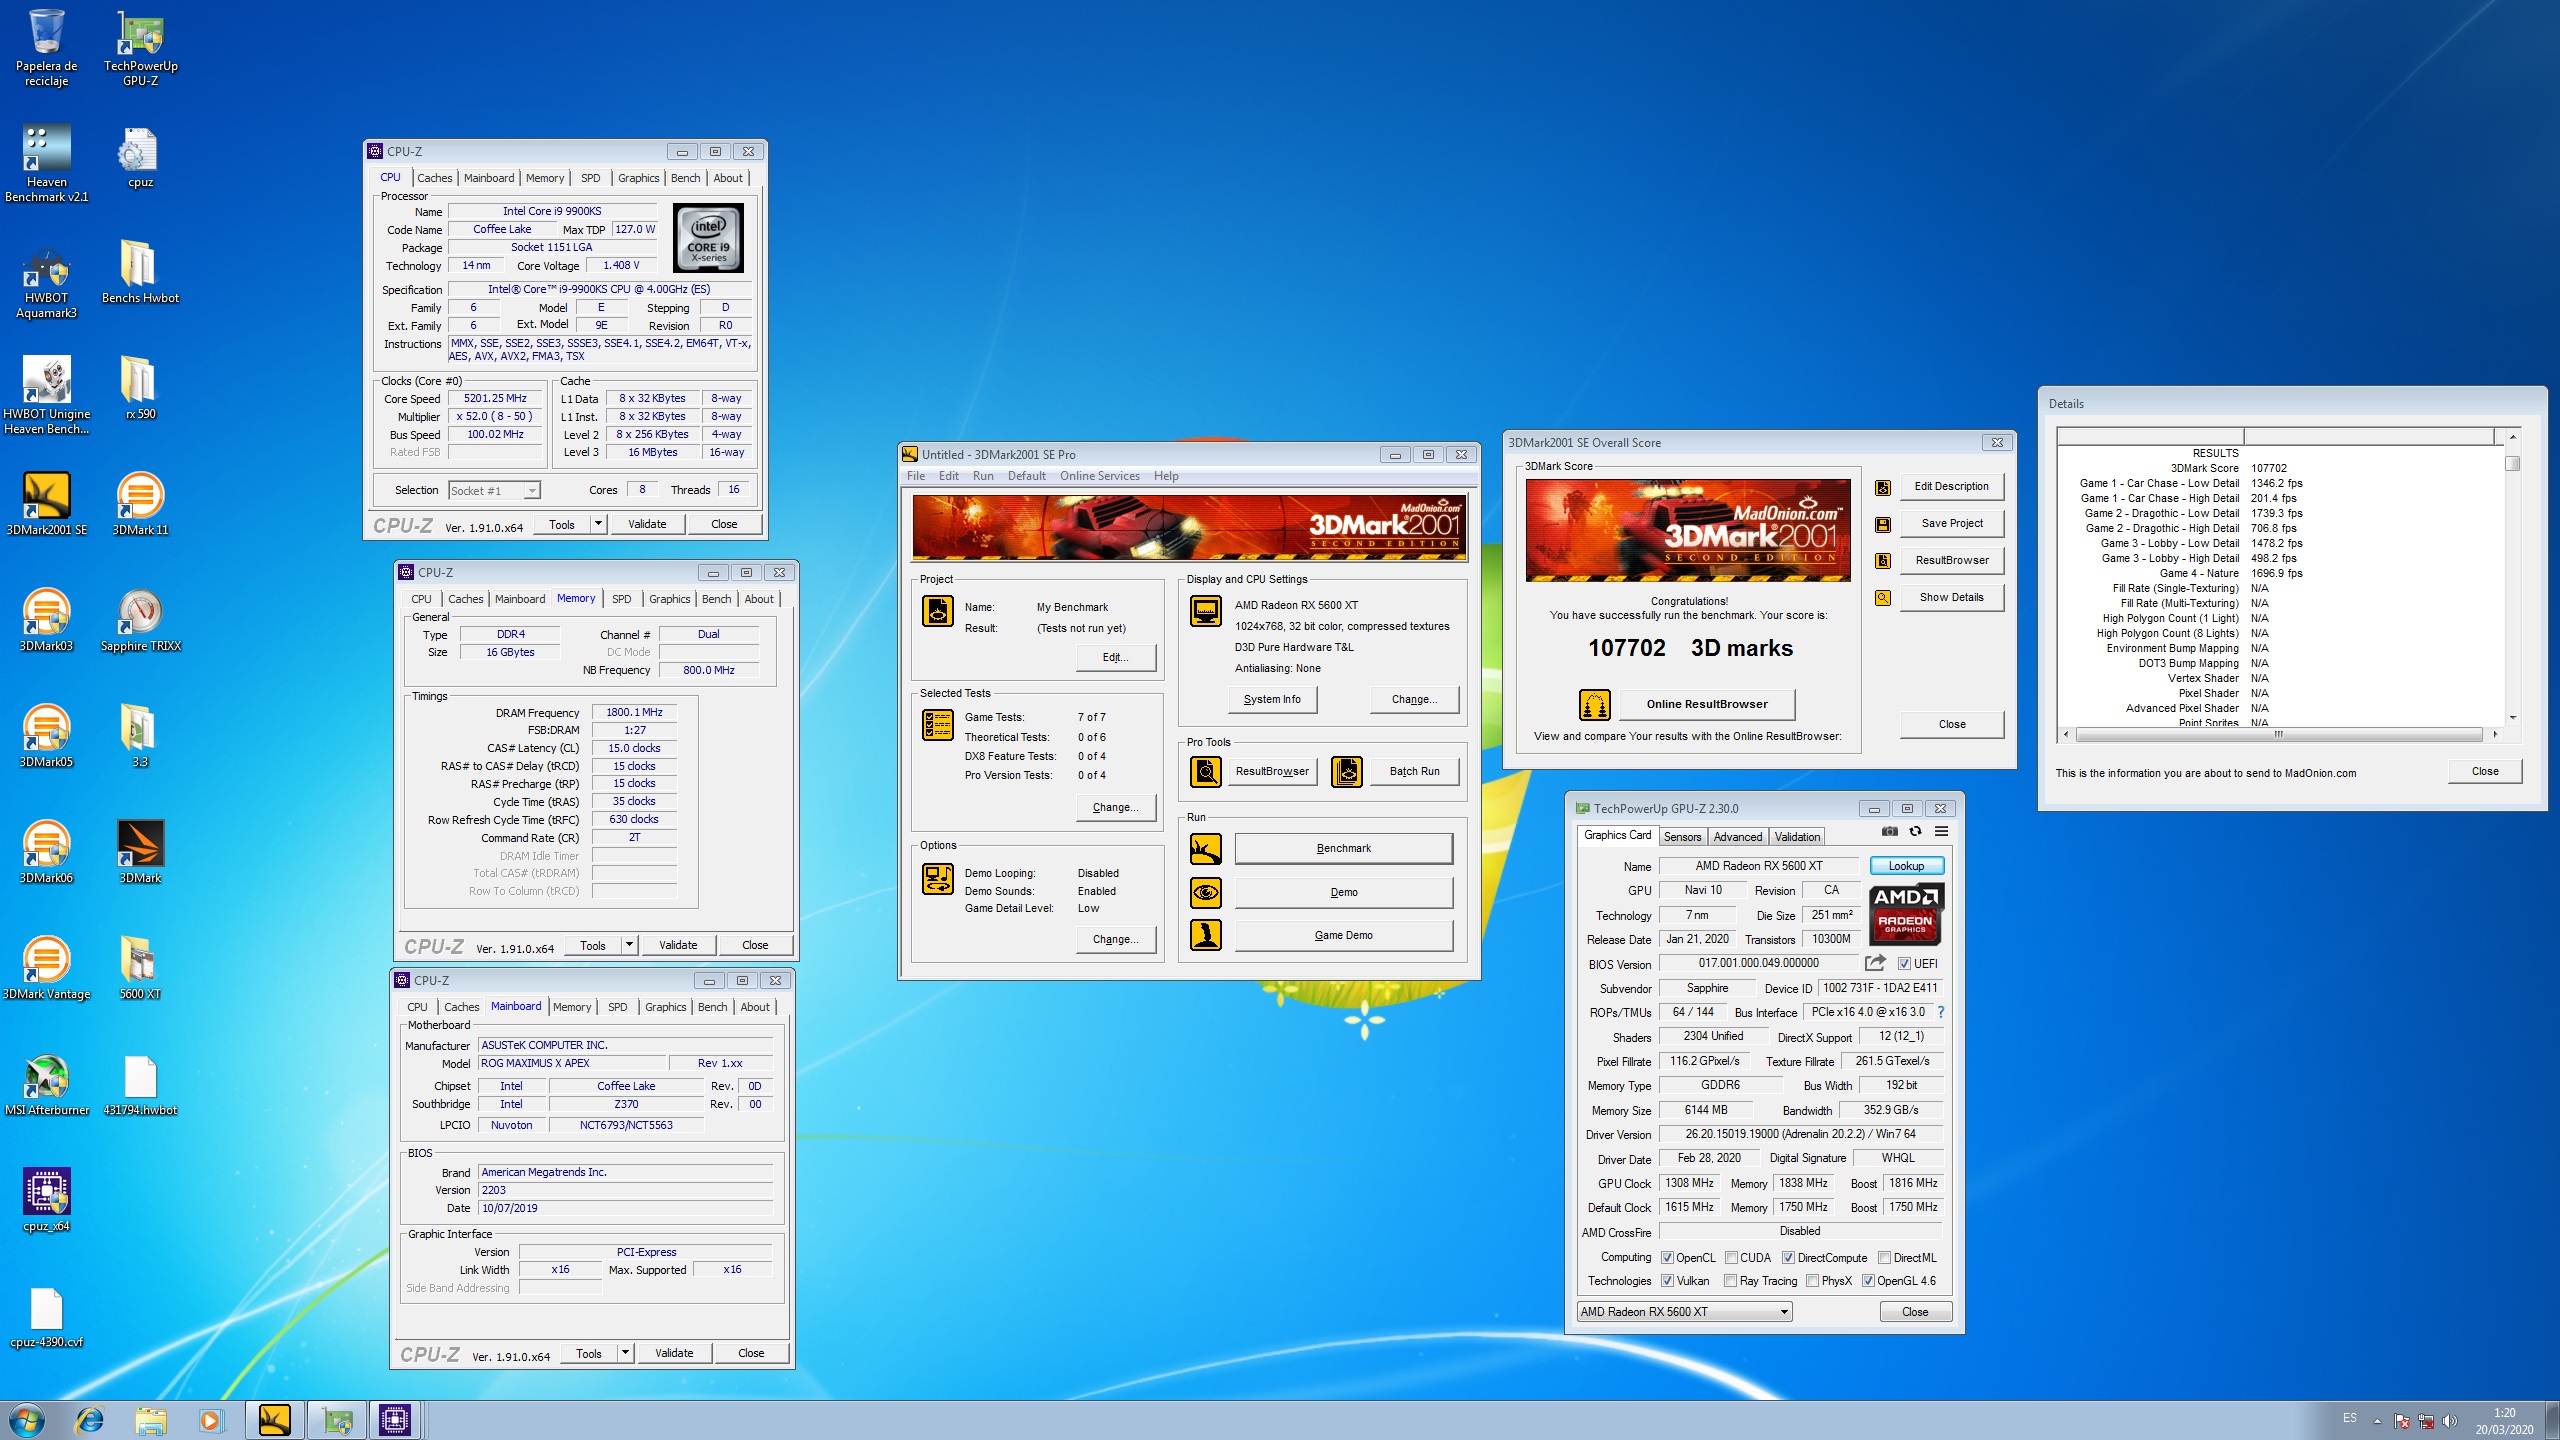Open TechPowerUp GPU-Z desktop shortcut
2560x1440 pixels.
click(x=140, y=48)
